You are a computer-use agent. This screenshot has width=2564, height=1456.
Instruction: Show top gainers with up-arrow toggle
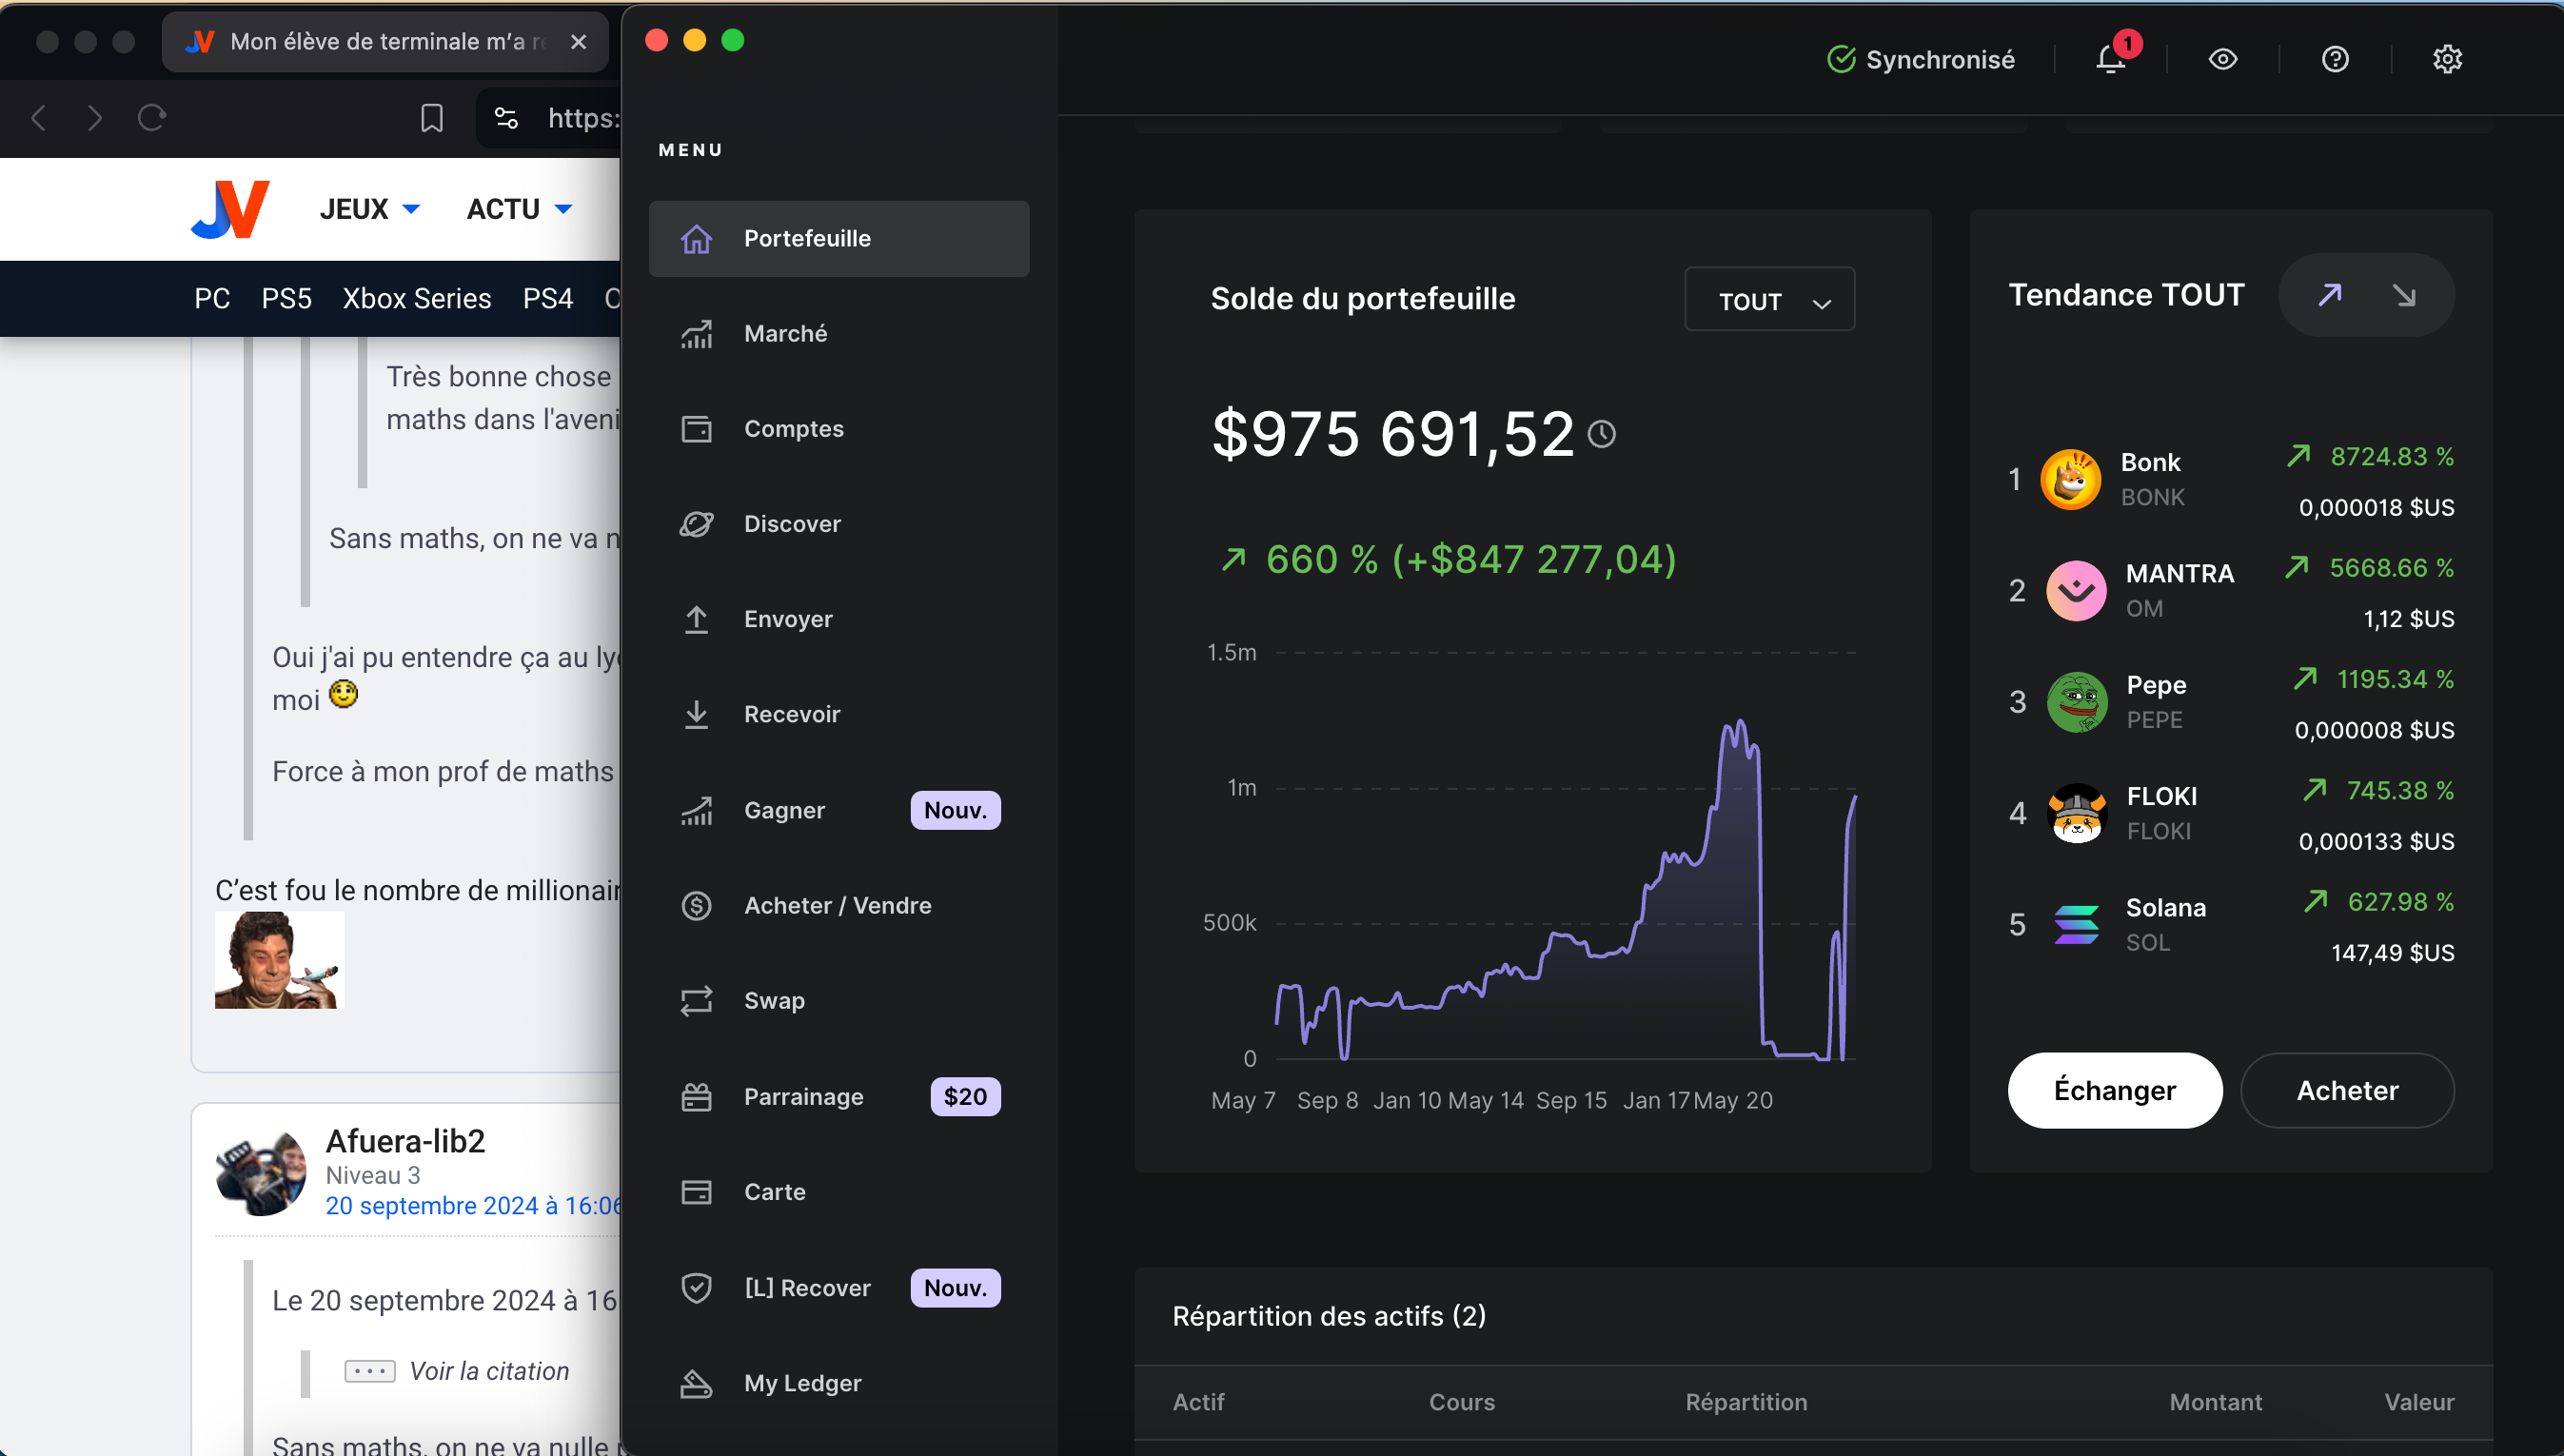tap(2330, 295)
